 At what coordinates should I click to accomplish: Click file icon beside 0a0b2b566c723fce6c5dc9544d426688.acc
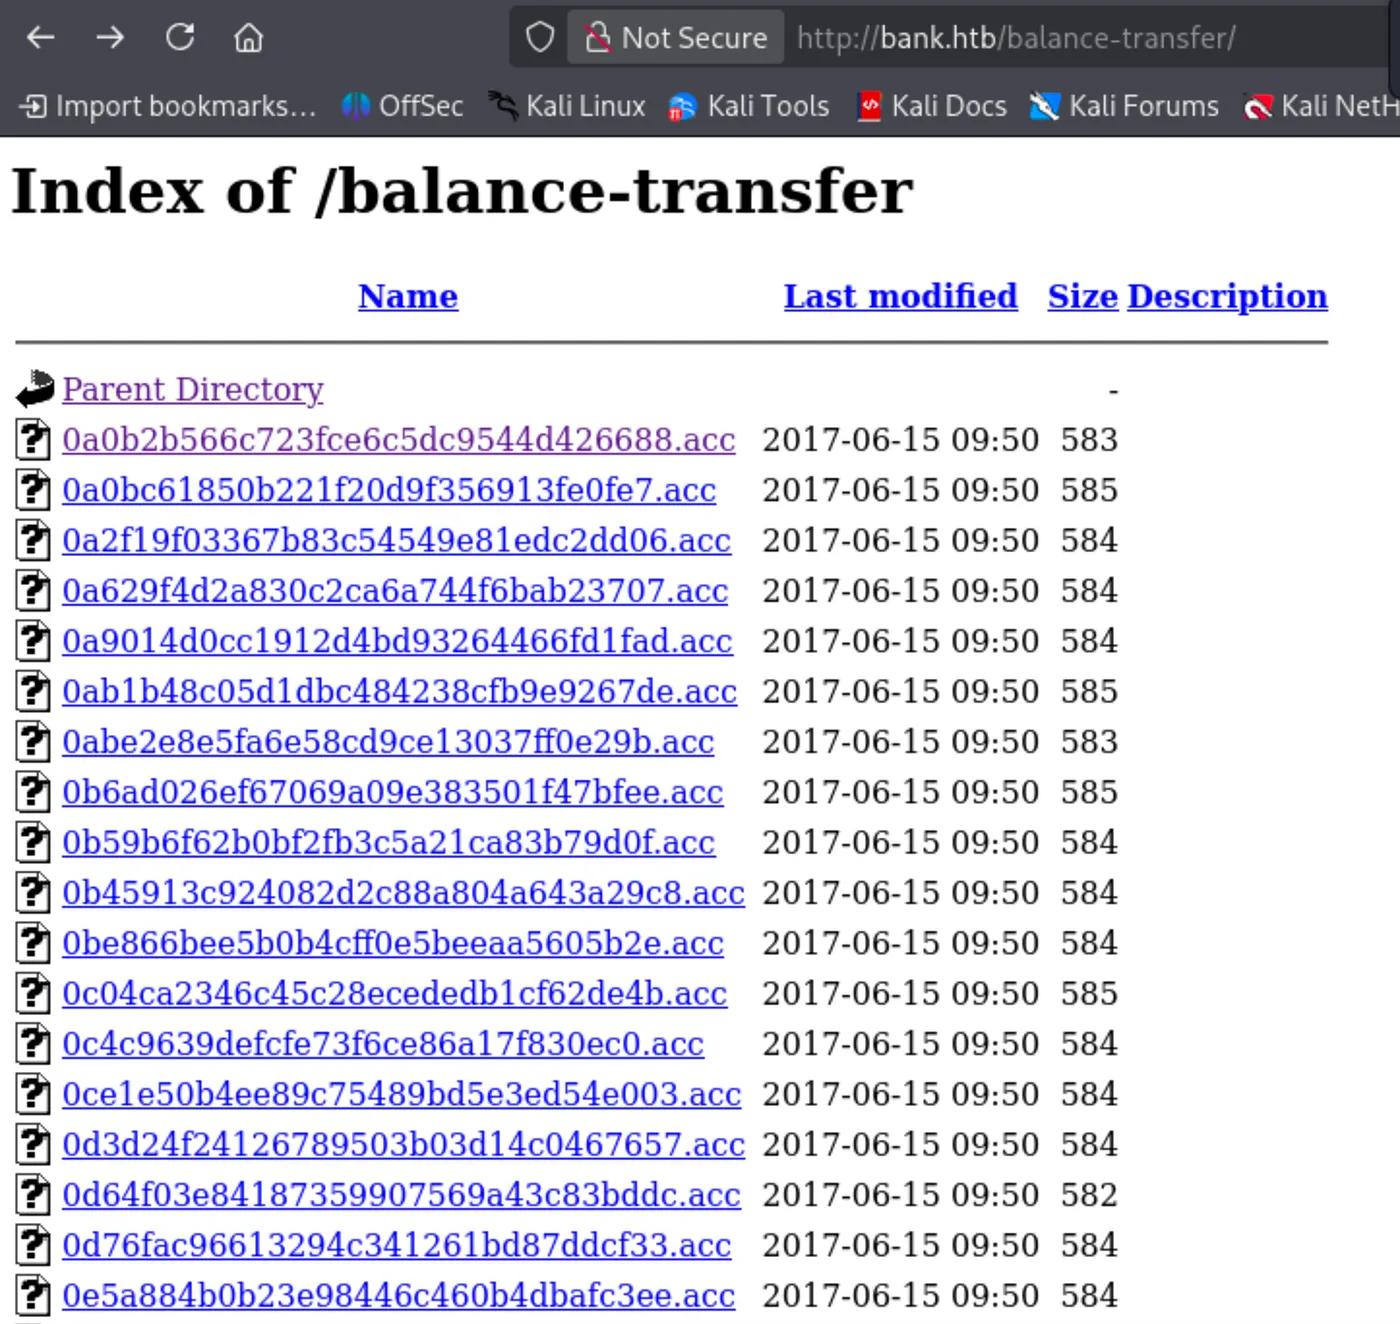point(33,440)
